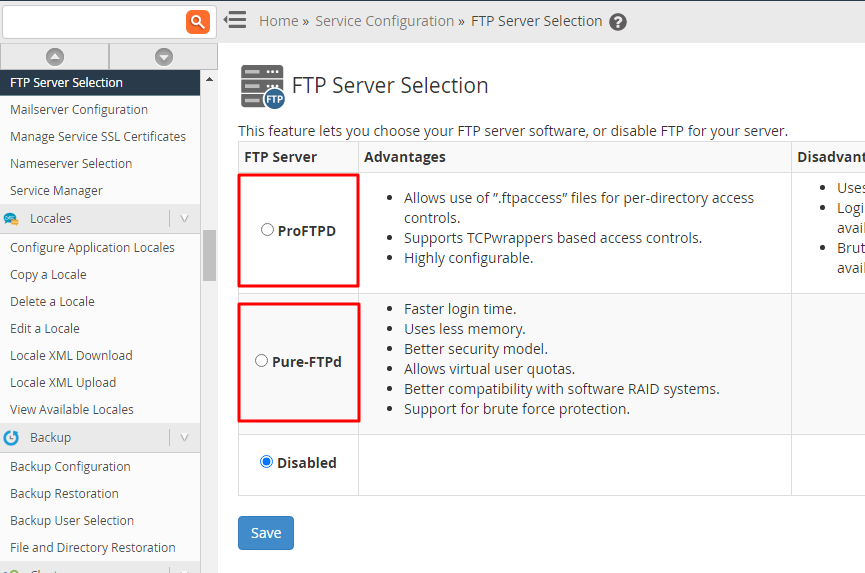
Task: Click the small sidebar scroll up arrow
Action: click(x=209, y=80)
